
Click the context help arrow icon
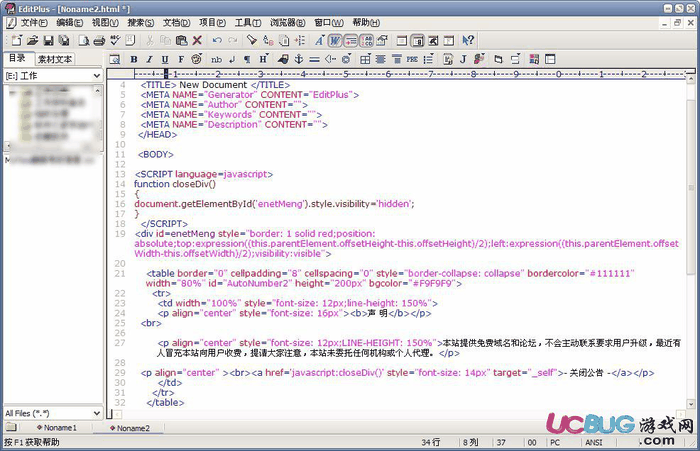pos(468,41)
